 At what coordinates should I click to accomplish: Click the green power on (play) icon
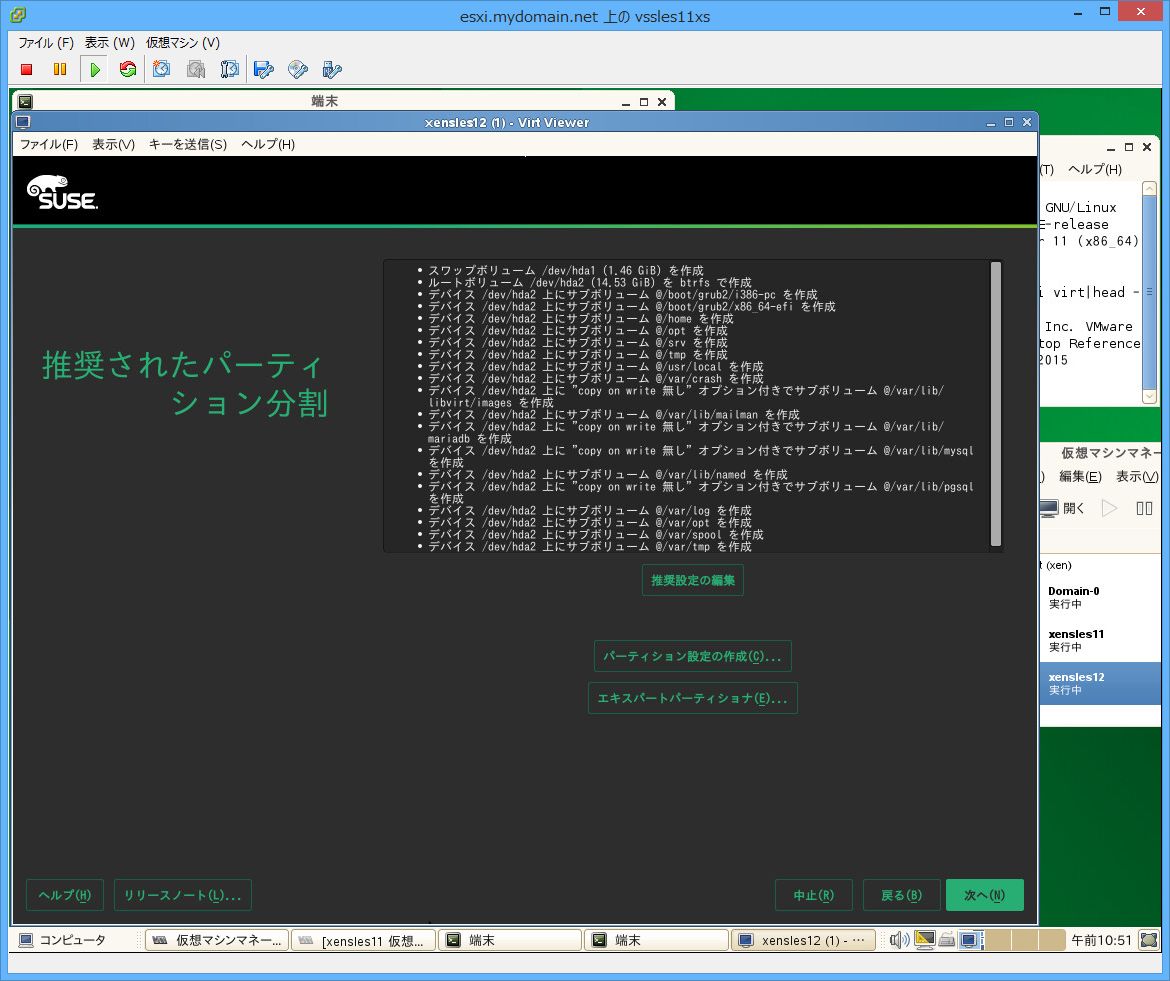click(95, 69)
